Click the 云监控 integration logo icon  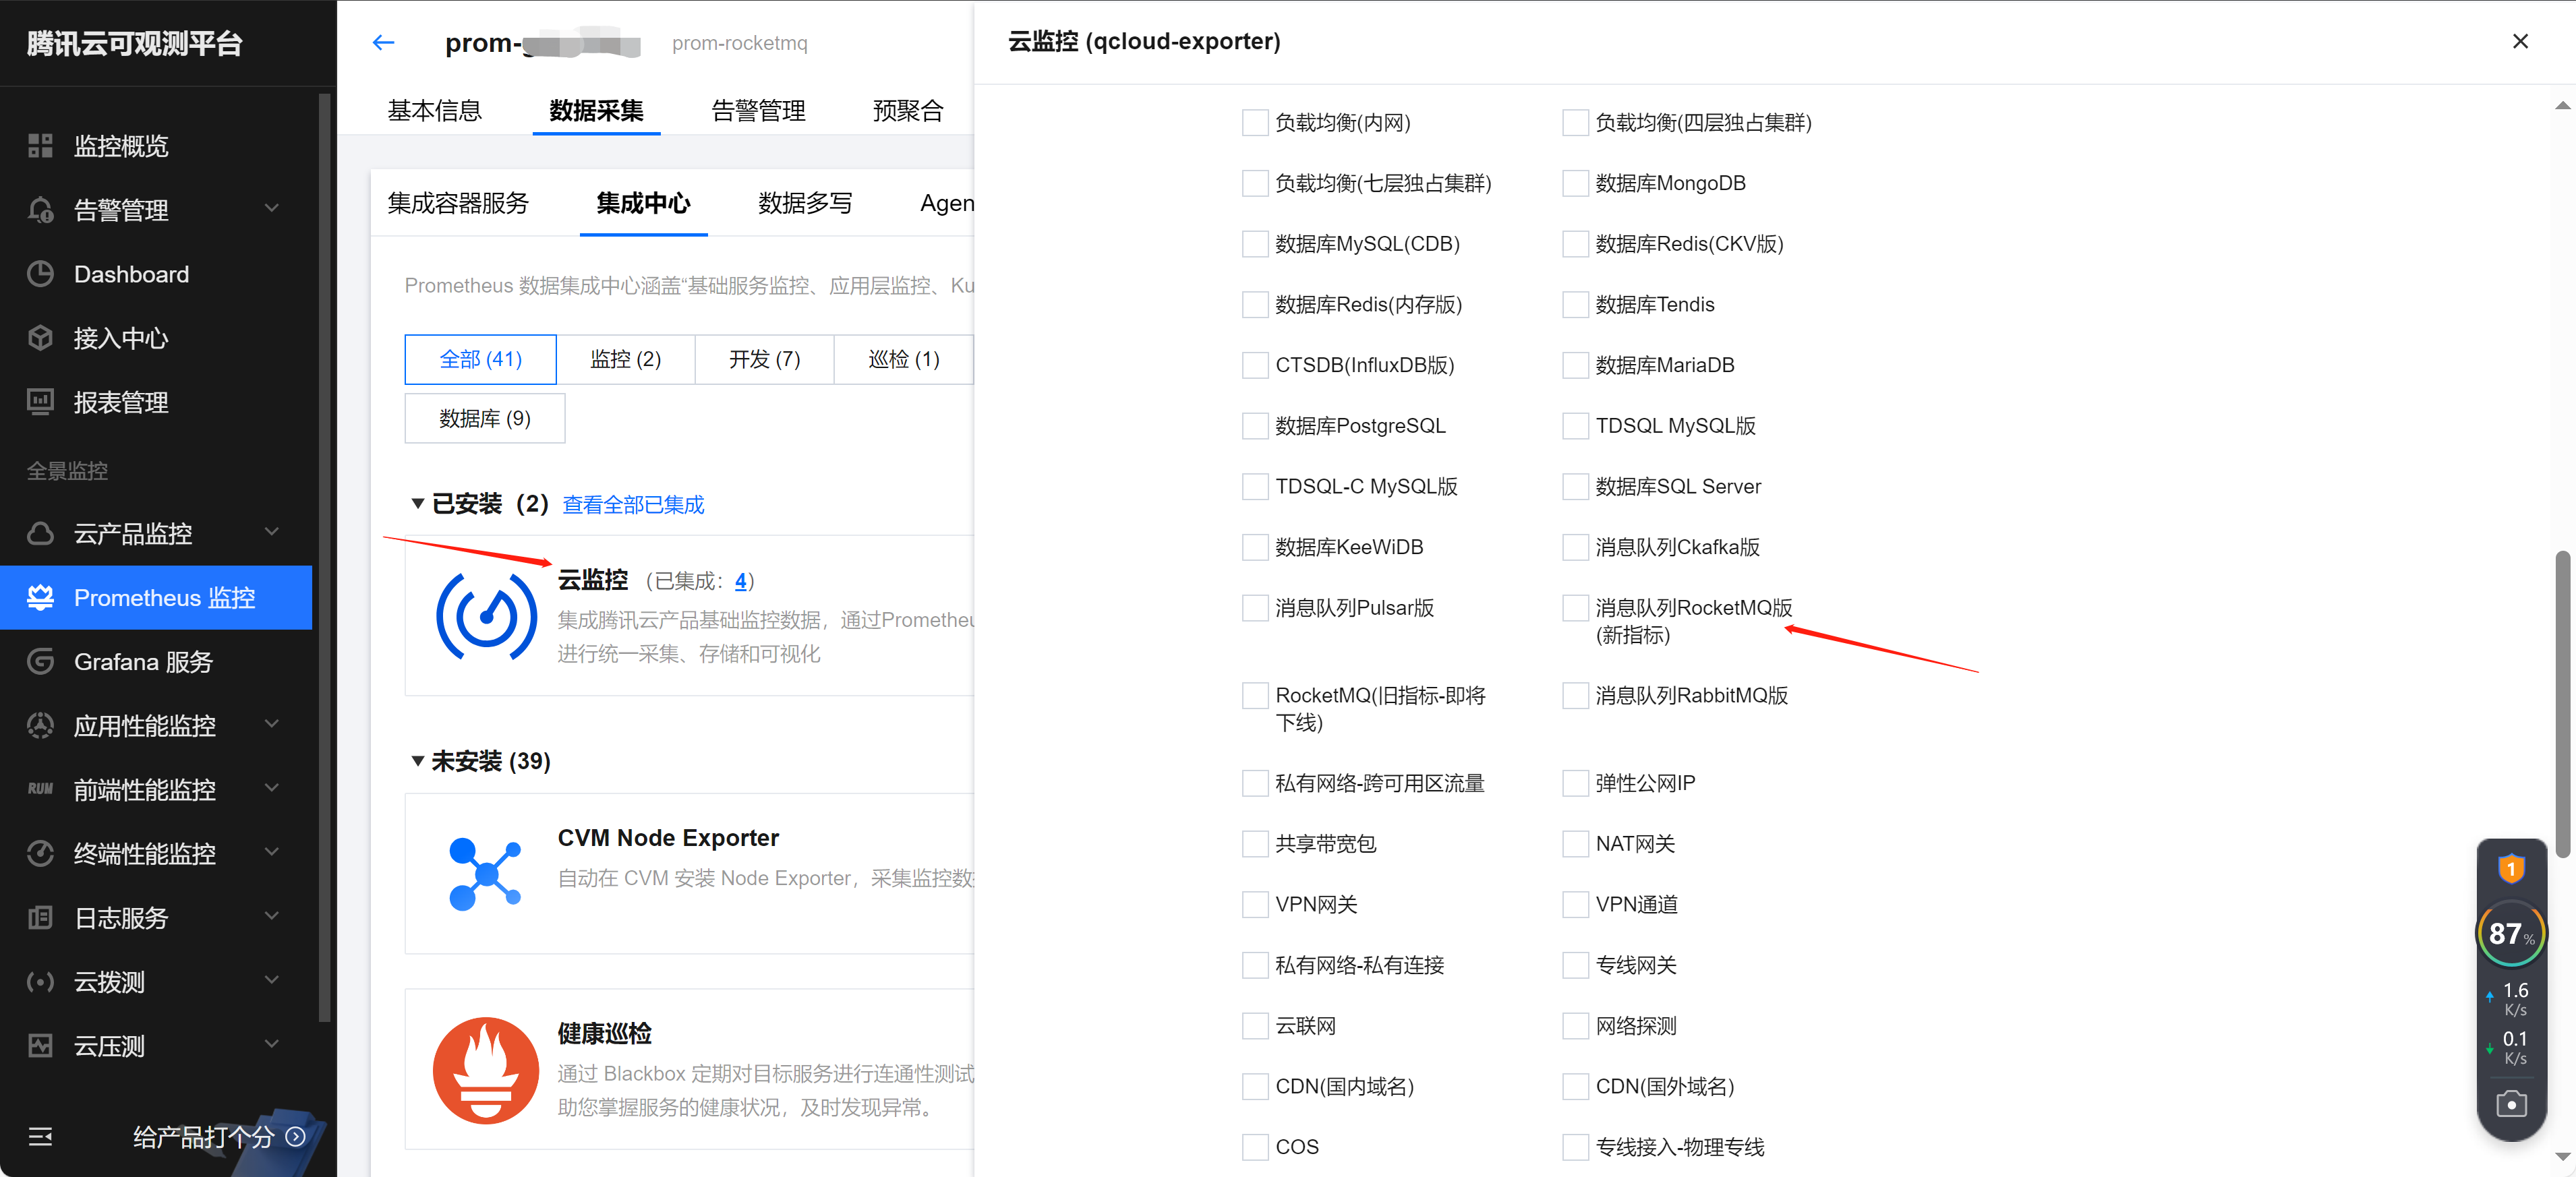[x=486, y=616]
